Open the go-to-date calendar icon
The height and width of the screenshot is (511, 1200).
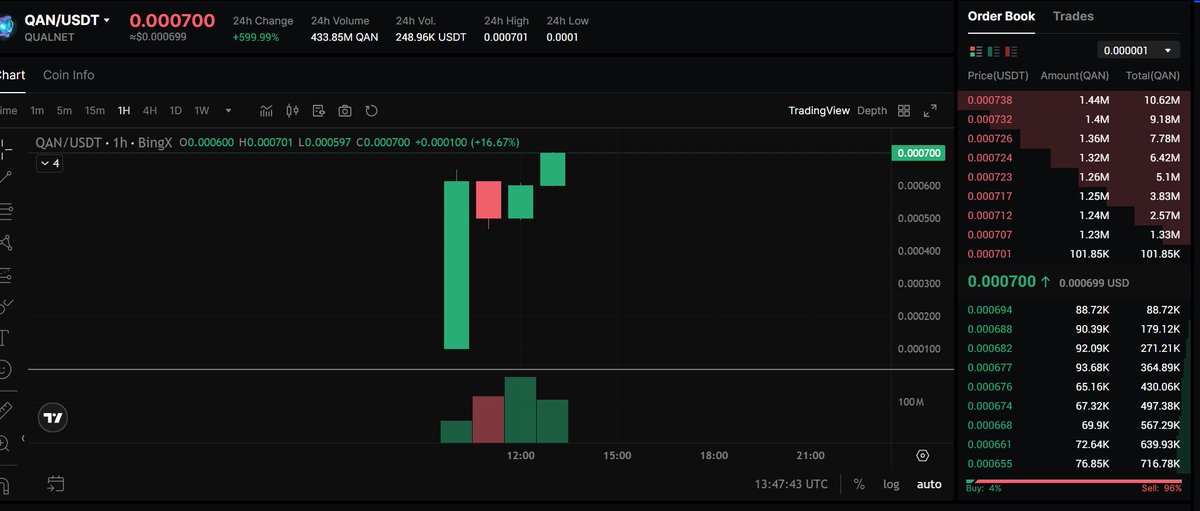55,484
